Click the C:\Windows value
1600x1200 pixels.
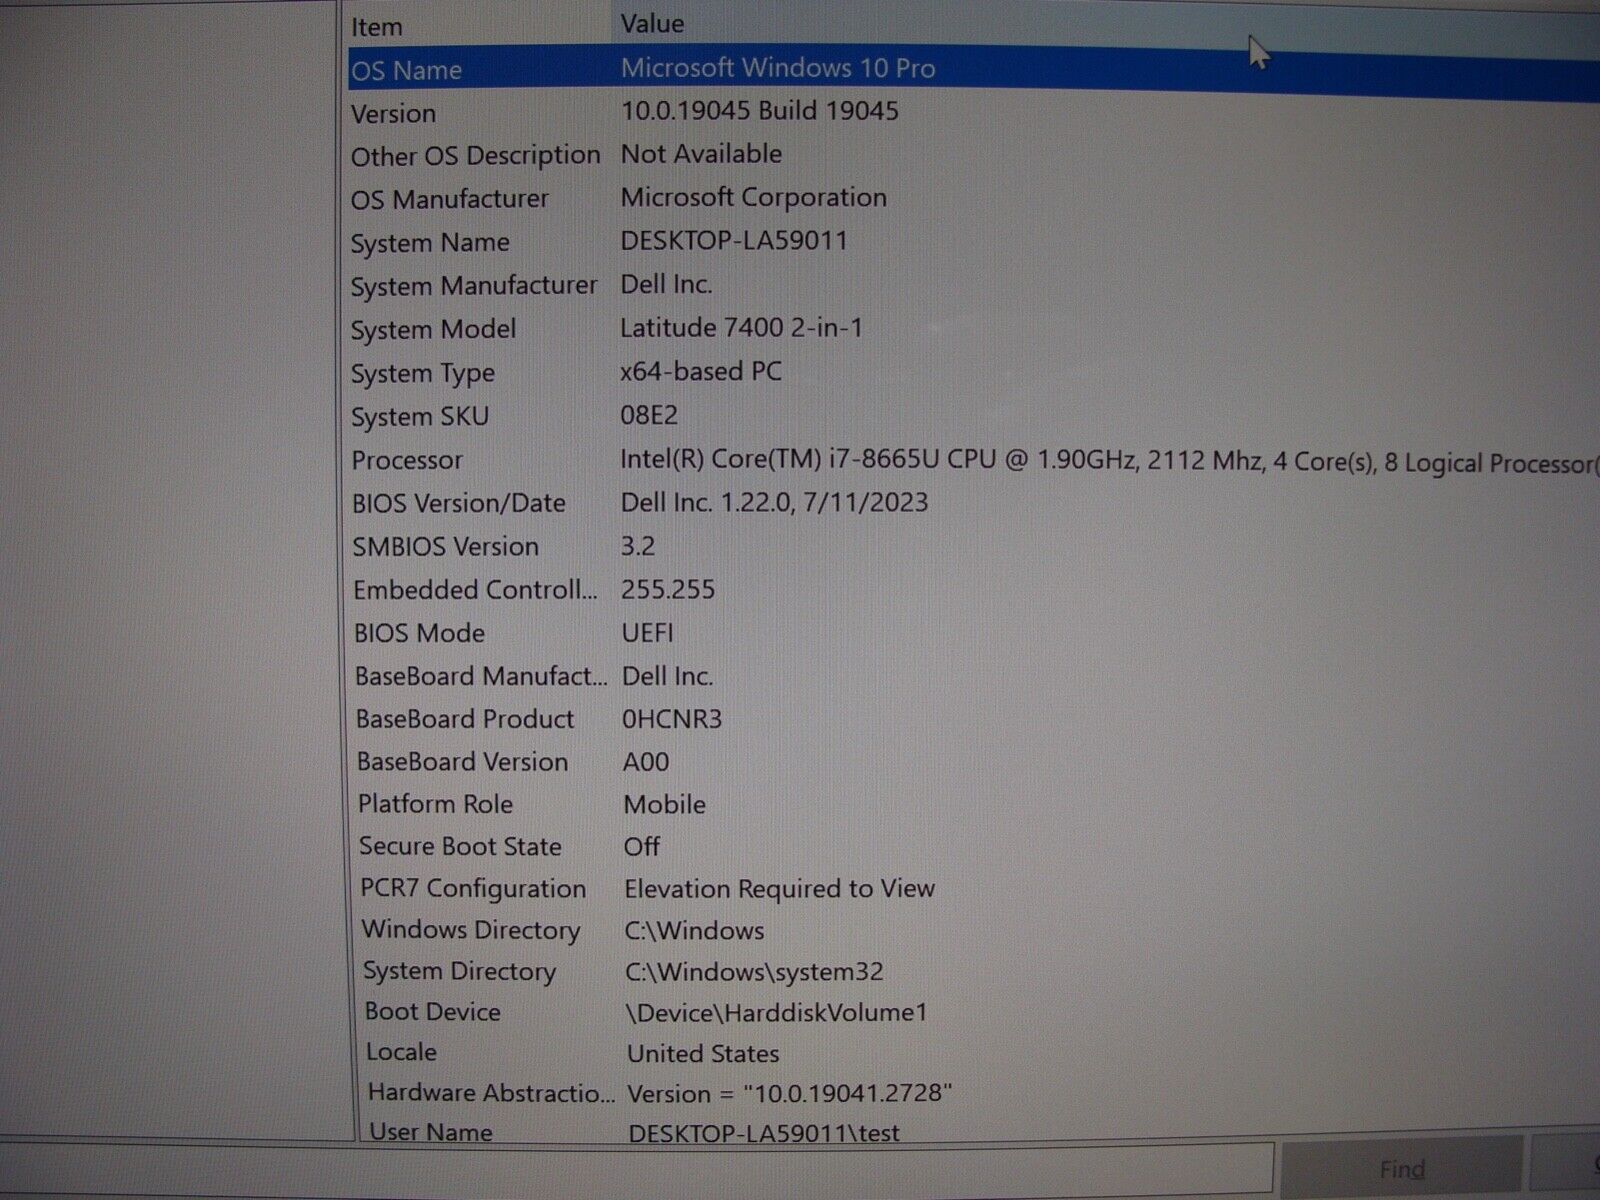pyautogui.click(x=695, y=931)
